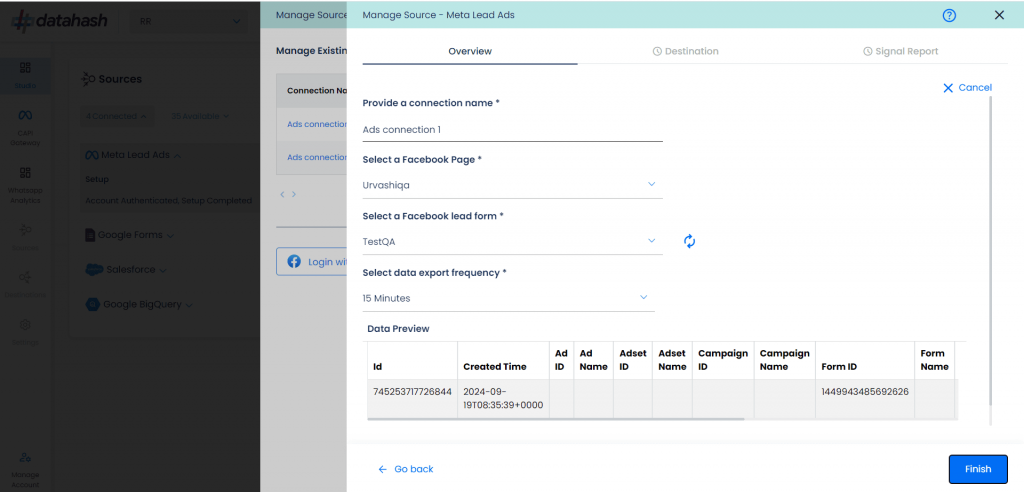1024x492 pixels.
Task: Open CAPI Gateway in the sidebar
Action: coord(25,128)
